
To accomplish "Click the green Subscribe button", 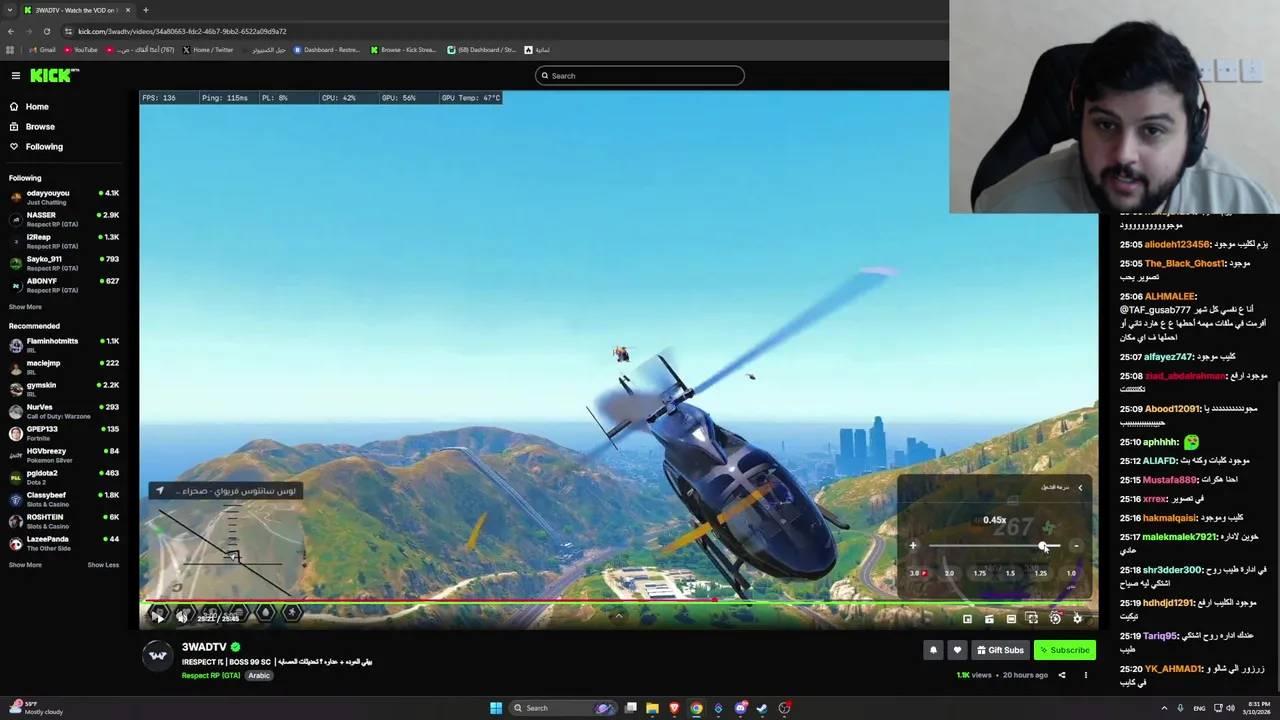I will click(1065, 650).
